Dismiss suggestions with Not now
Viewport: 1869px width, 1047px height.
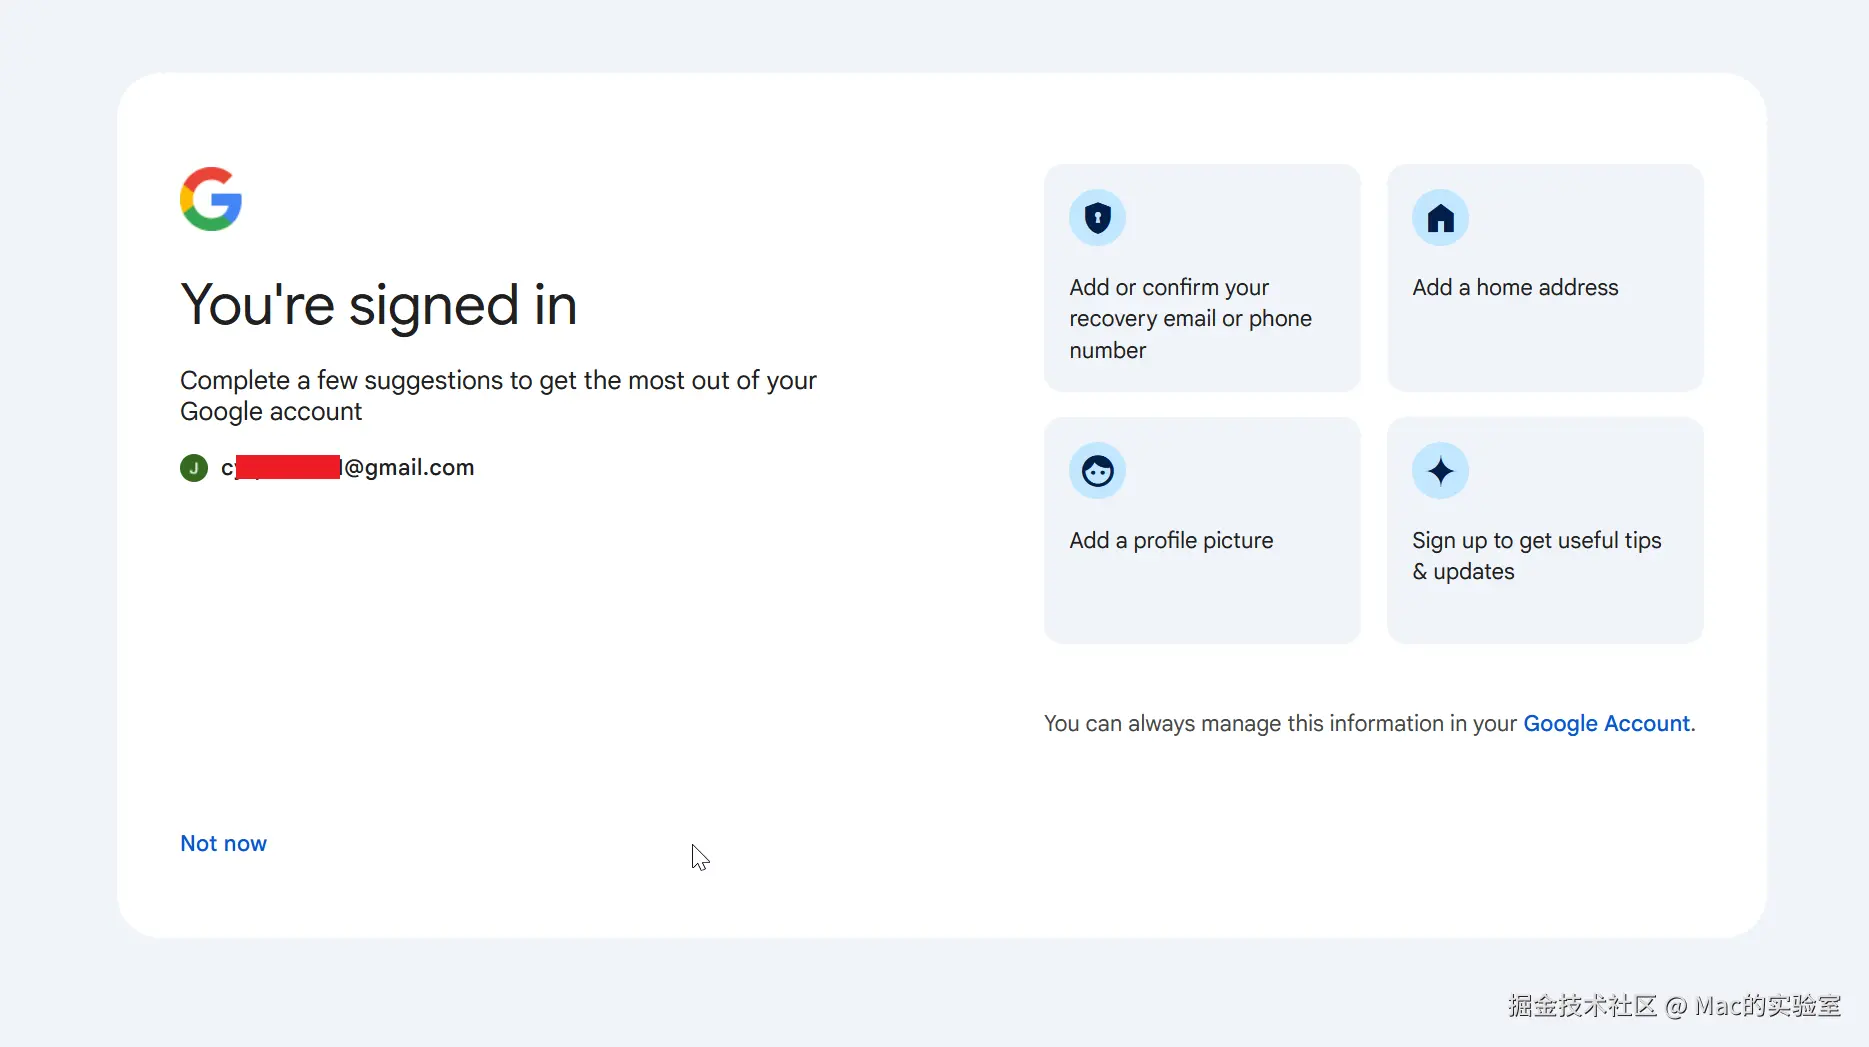point(223,844)
